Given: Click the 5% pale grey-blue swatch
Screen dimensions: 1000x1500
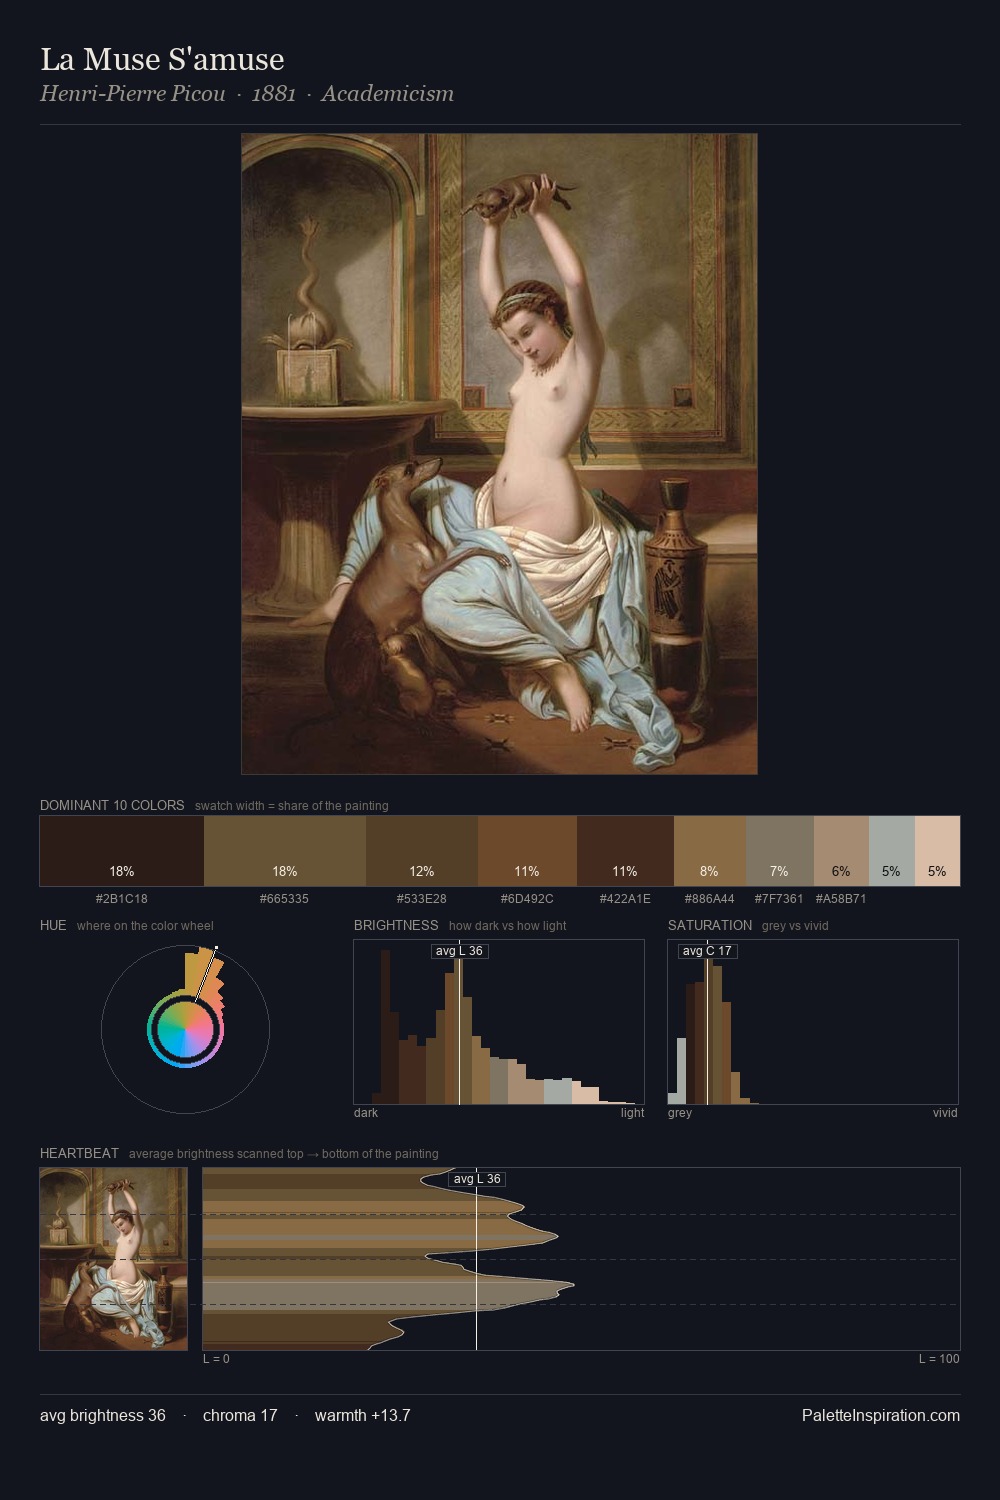Looking at the screenshot, I should pyautogui.click(x=891, y=851).
